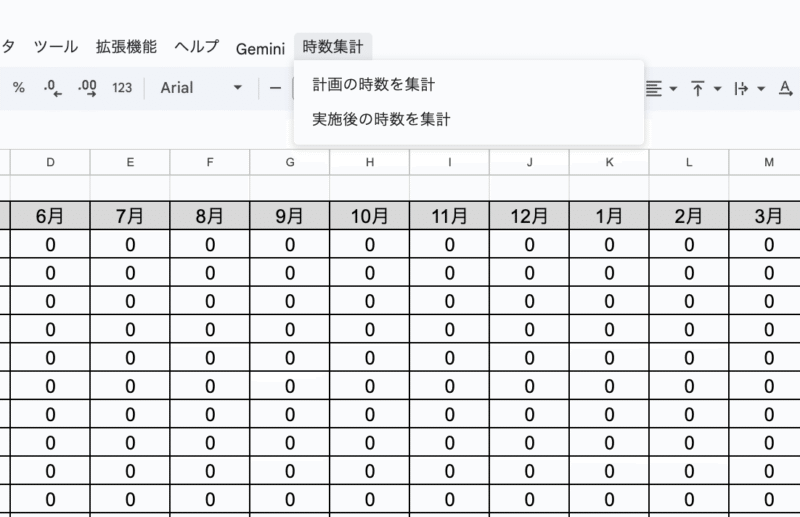The width and height of the screenshot is (800, 517).
Task: Open the Gemini menu
Action: coord(260,48)
